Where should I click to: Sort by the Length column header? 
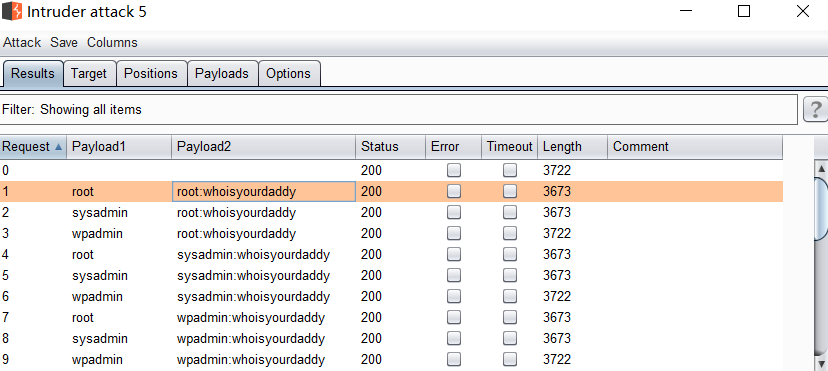coord(572,147)
